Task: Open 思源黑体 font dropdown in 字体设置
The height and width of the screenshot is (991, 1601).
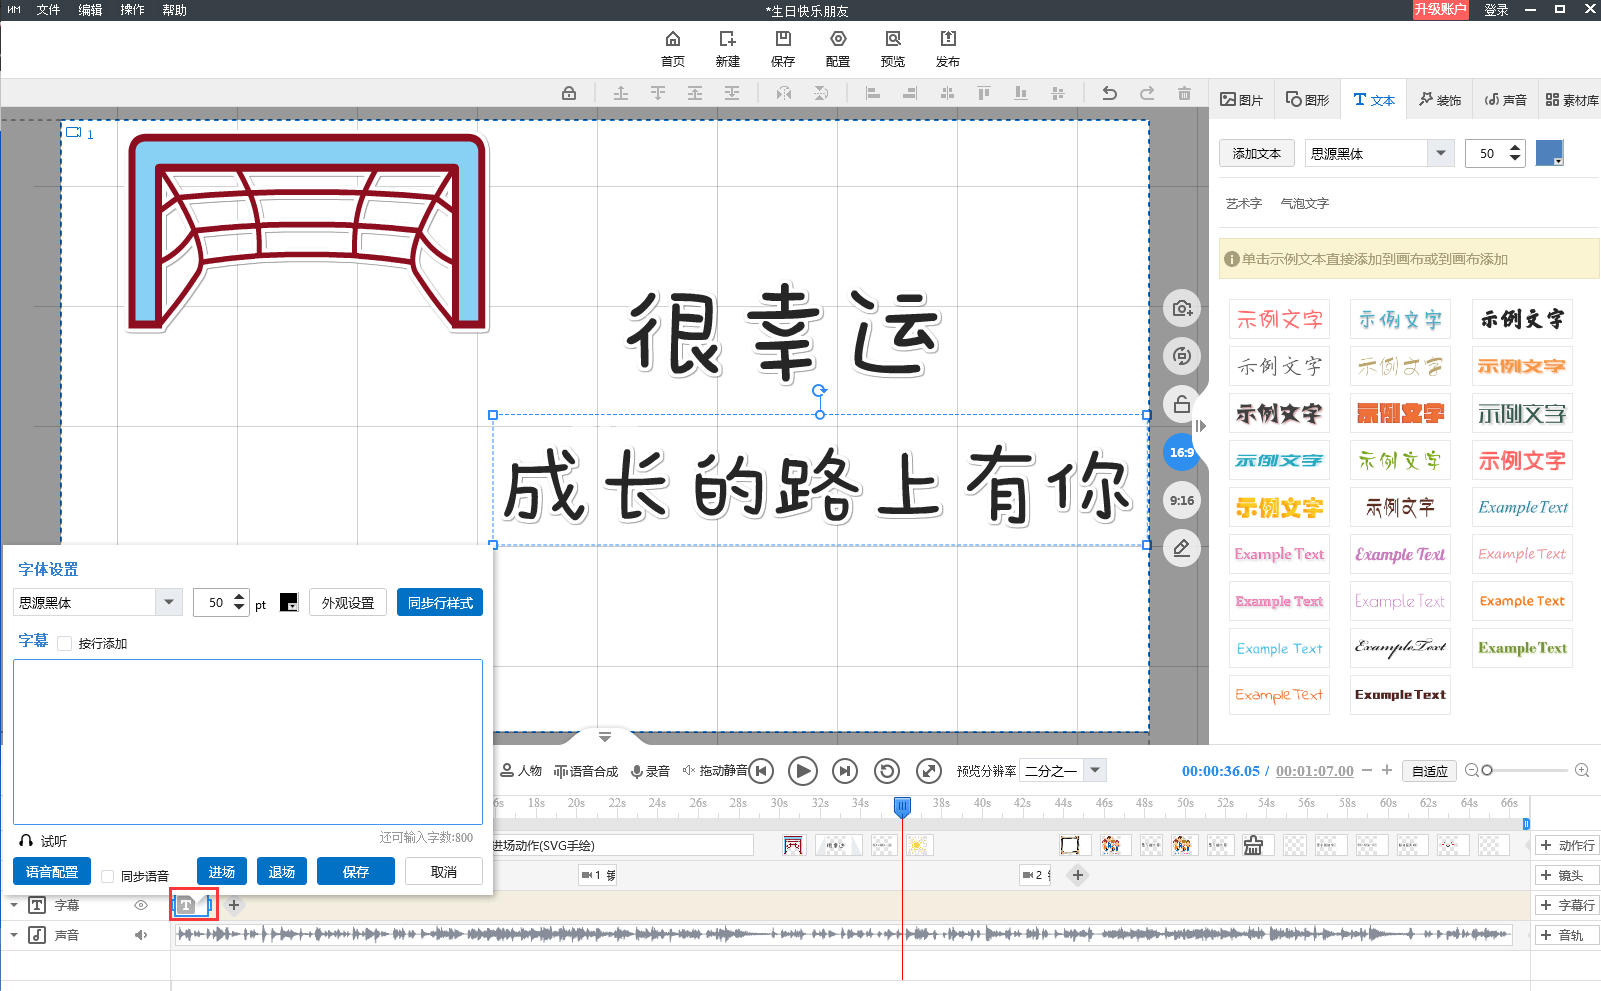Action: [x=169, y=602]
